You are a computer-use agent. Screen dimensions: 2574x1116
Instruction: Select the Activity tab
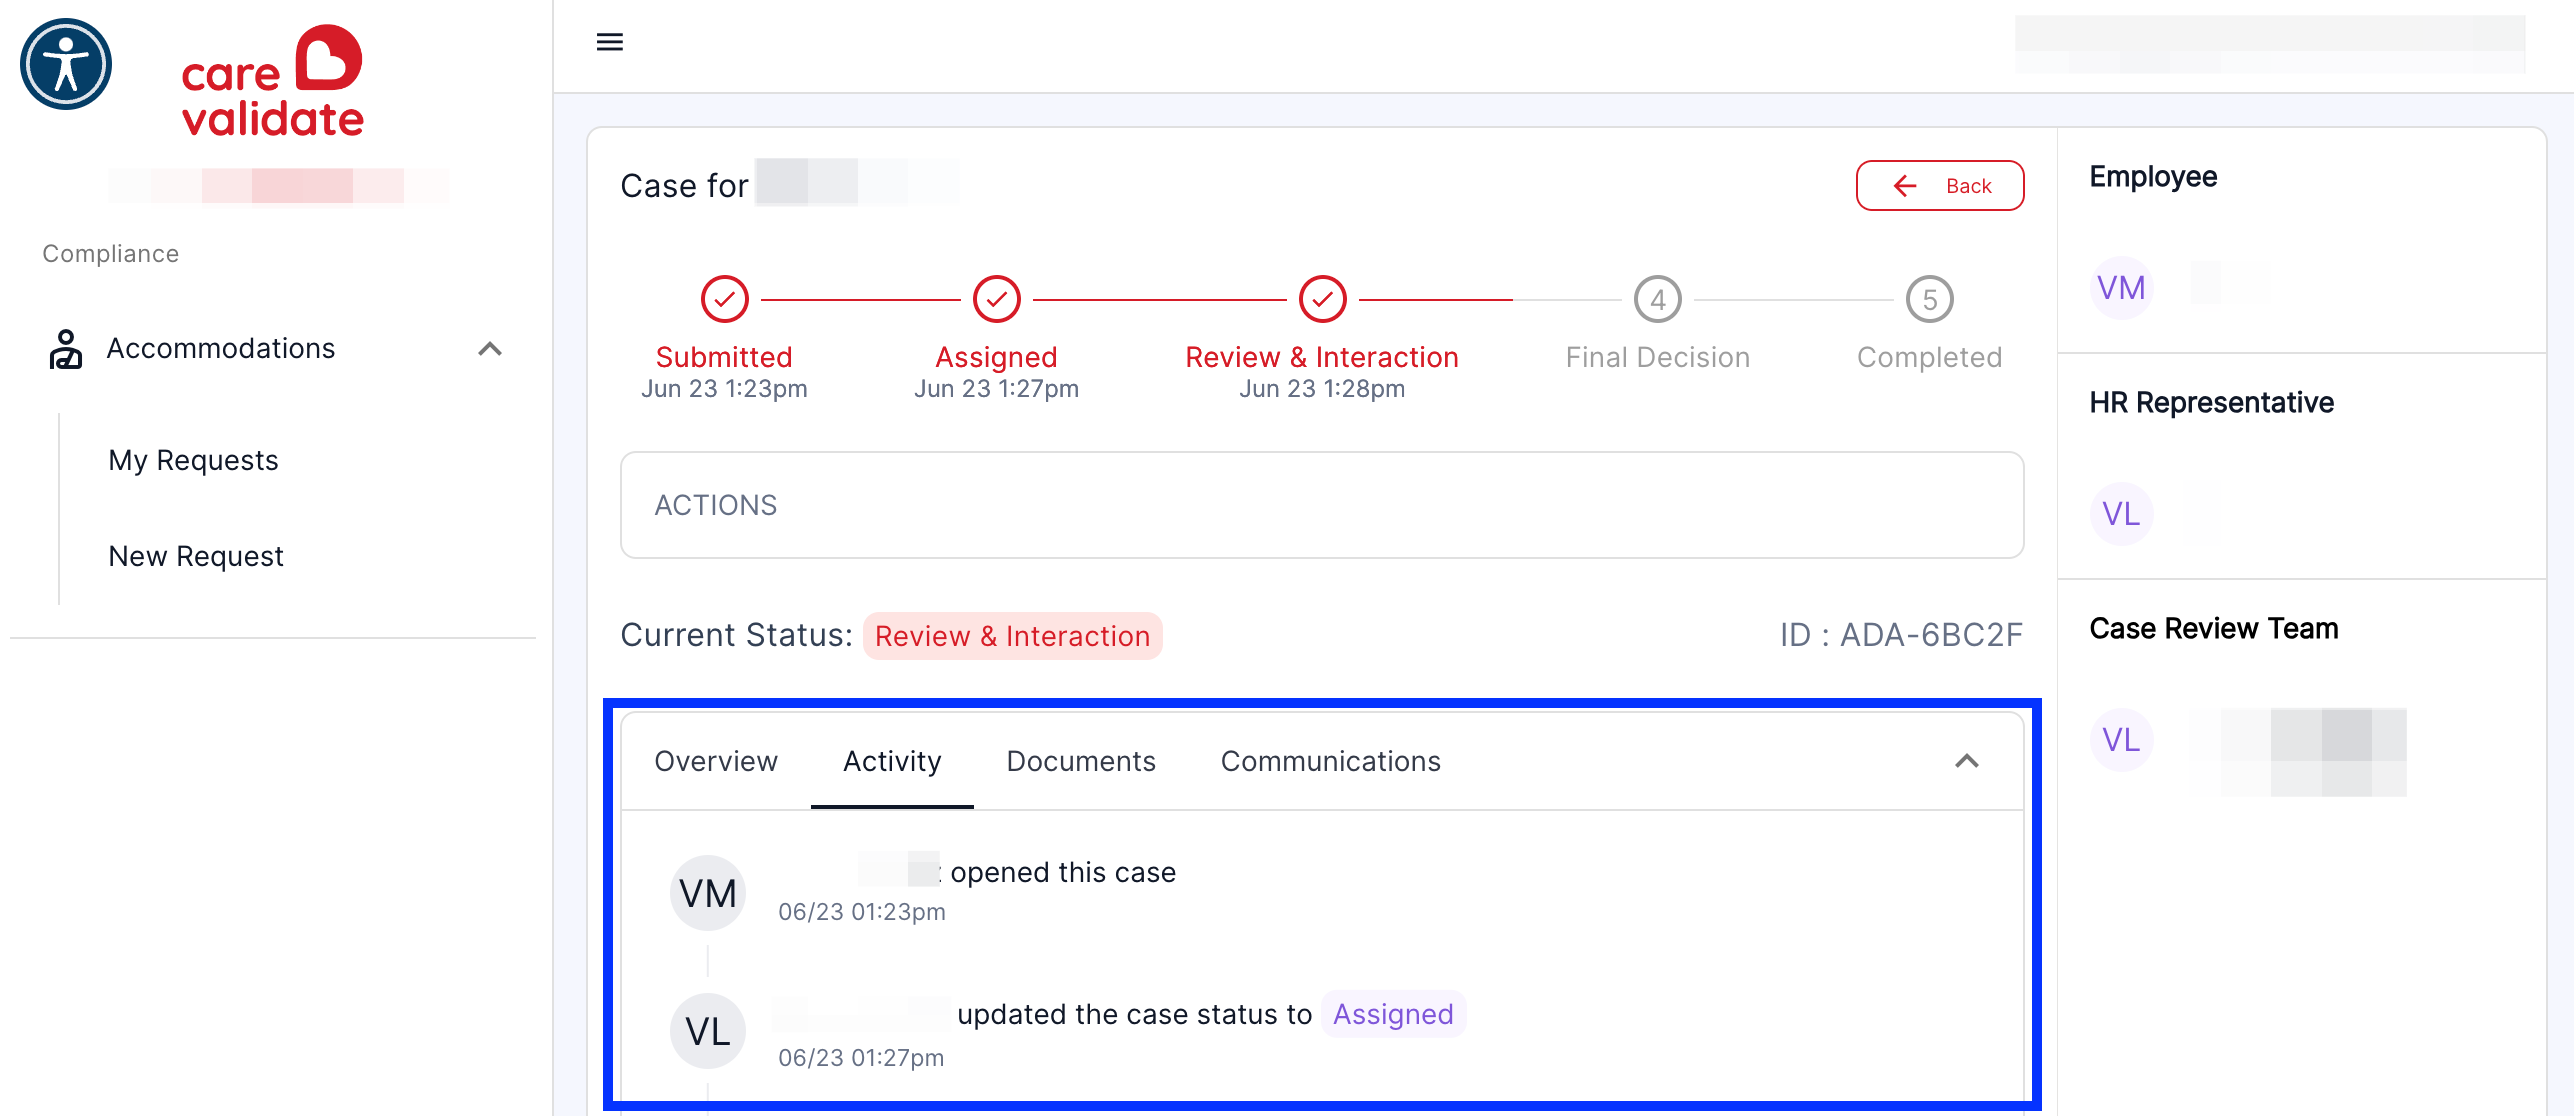point(892,761)
